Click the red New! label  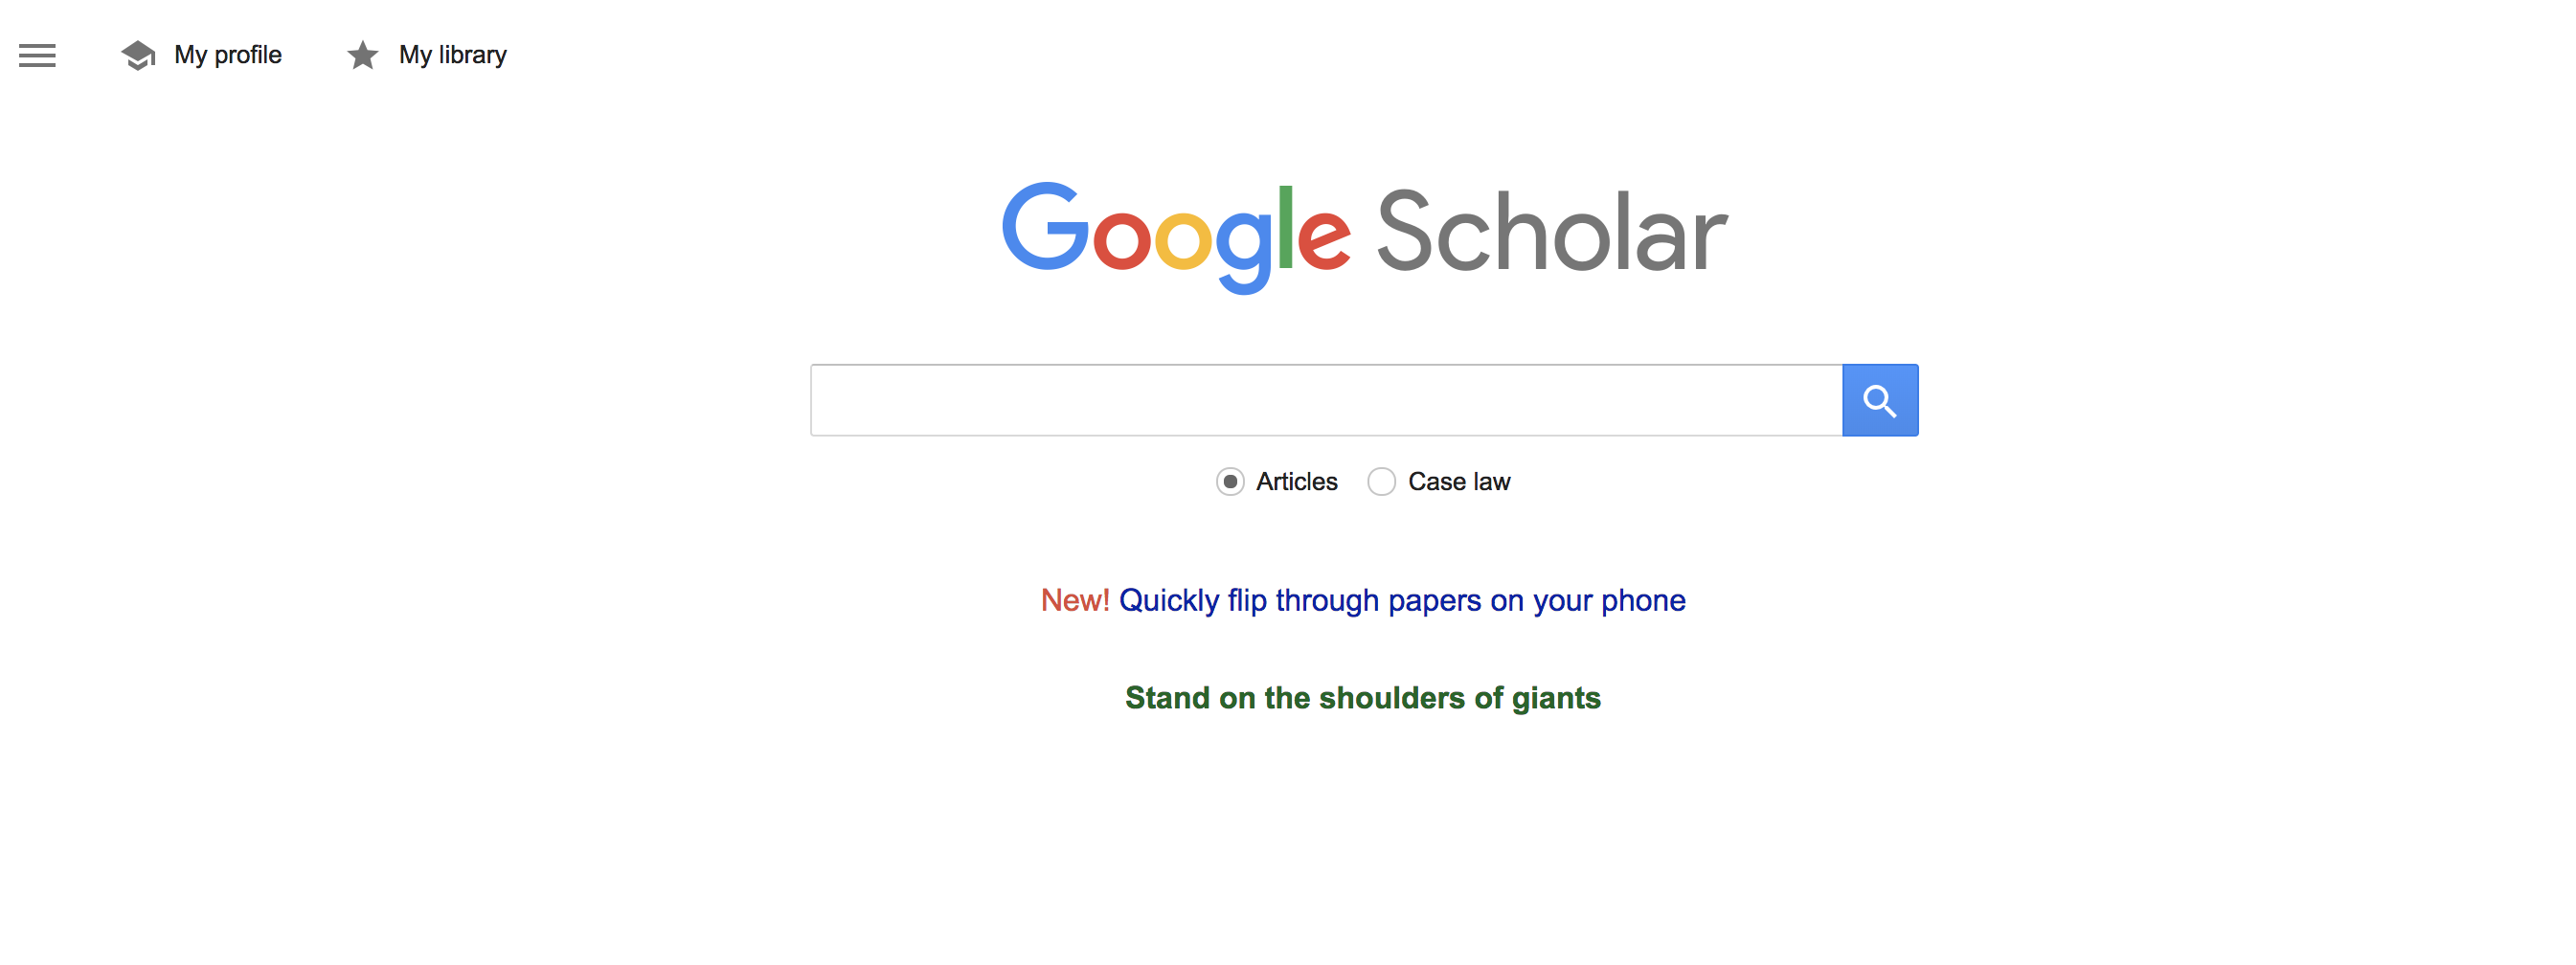tap(1075, 600)
